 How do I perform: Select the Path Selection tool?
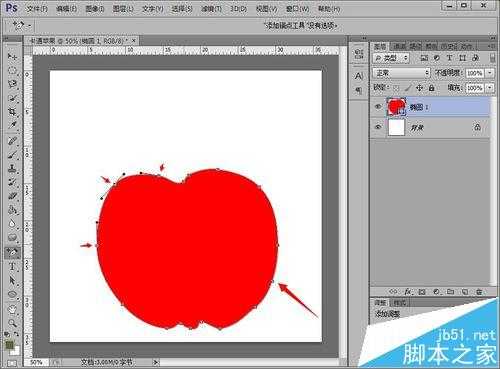click(12, 280)
